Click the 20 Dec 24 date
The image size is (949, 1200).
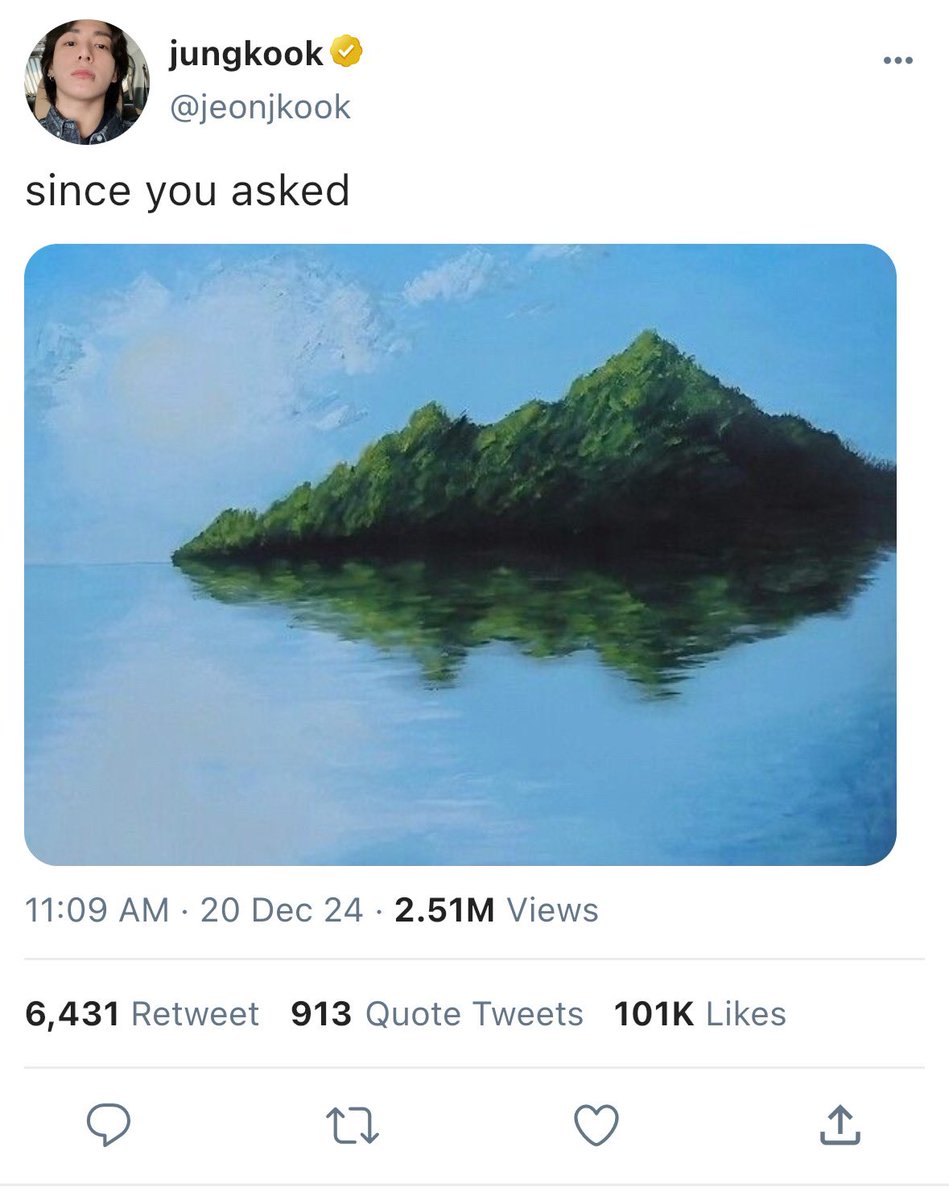281,910
